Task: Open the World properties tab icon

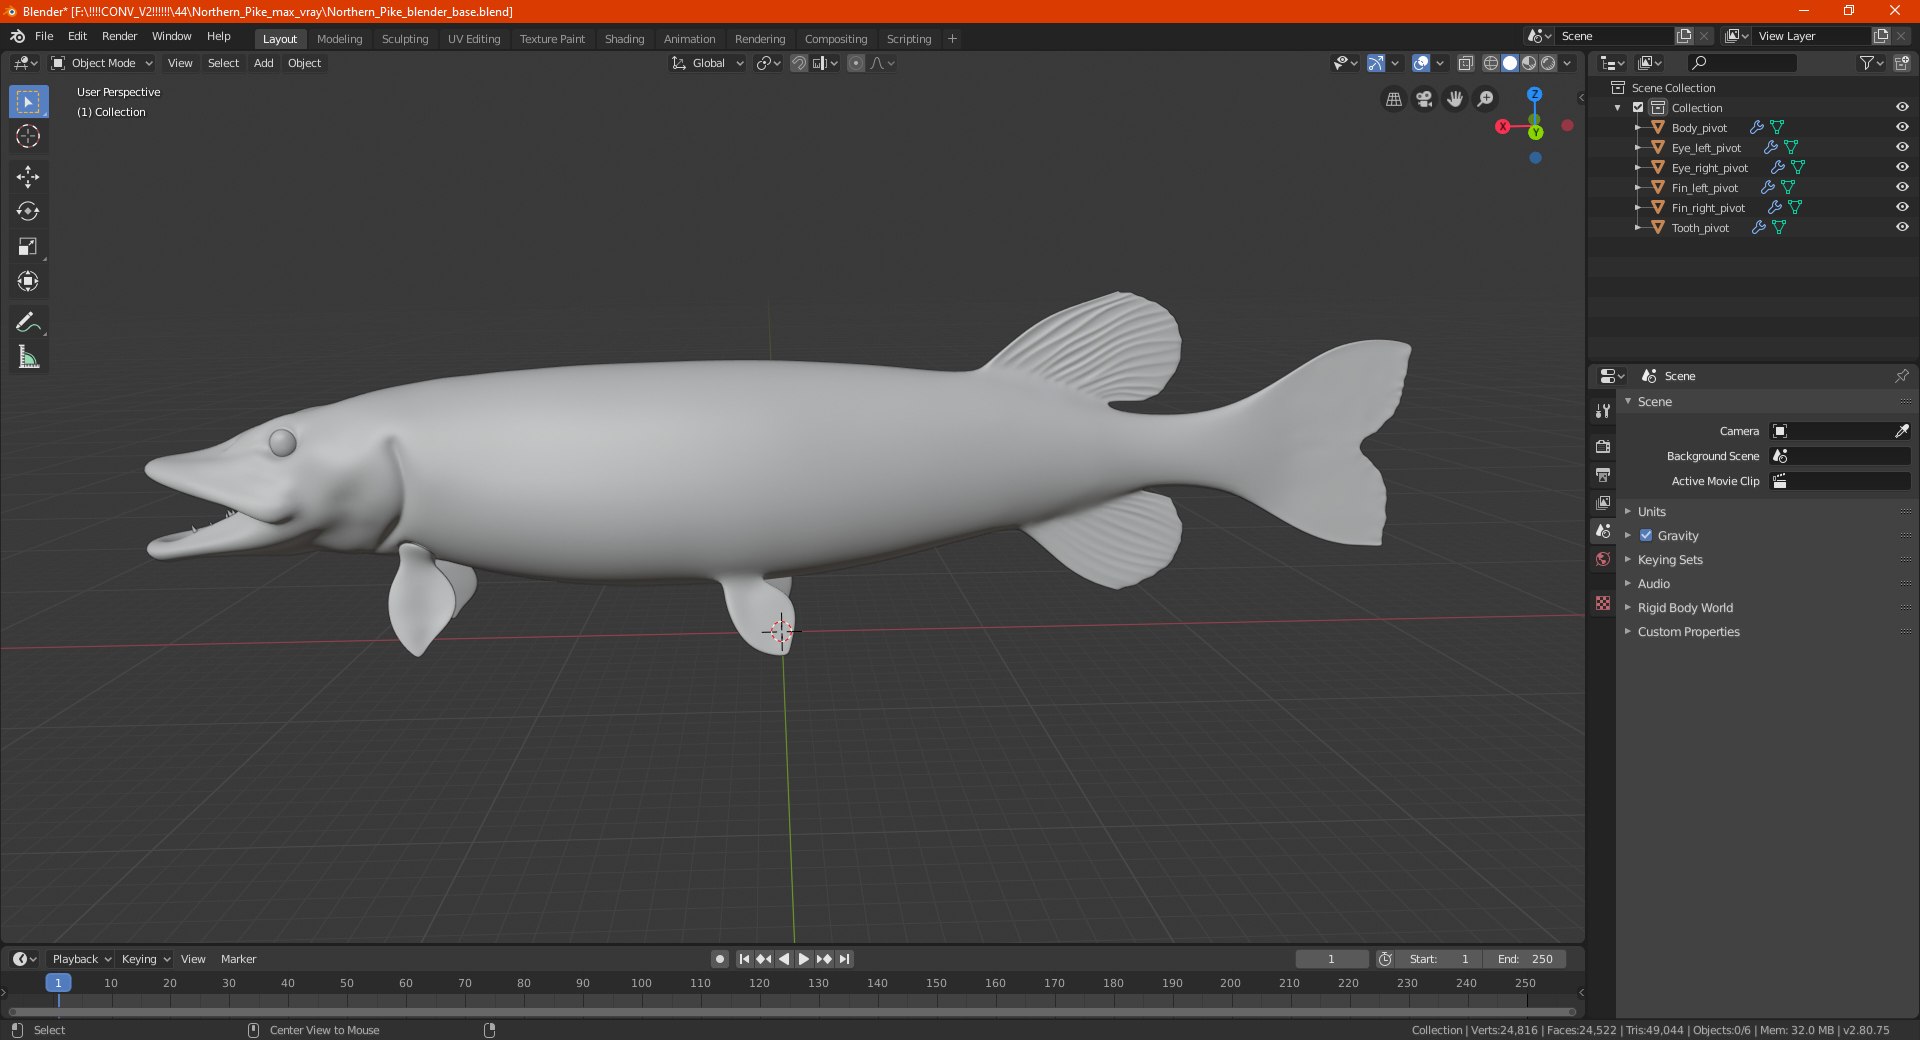Action: (x=1603, y=559)
